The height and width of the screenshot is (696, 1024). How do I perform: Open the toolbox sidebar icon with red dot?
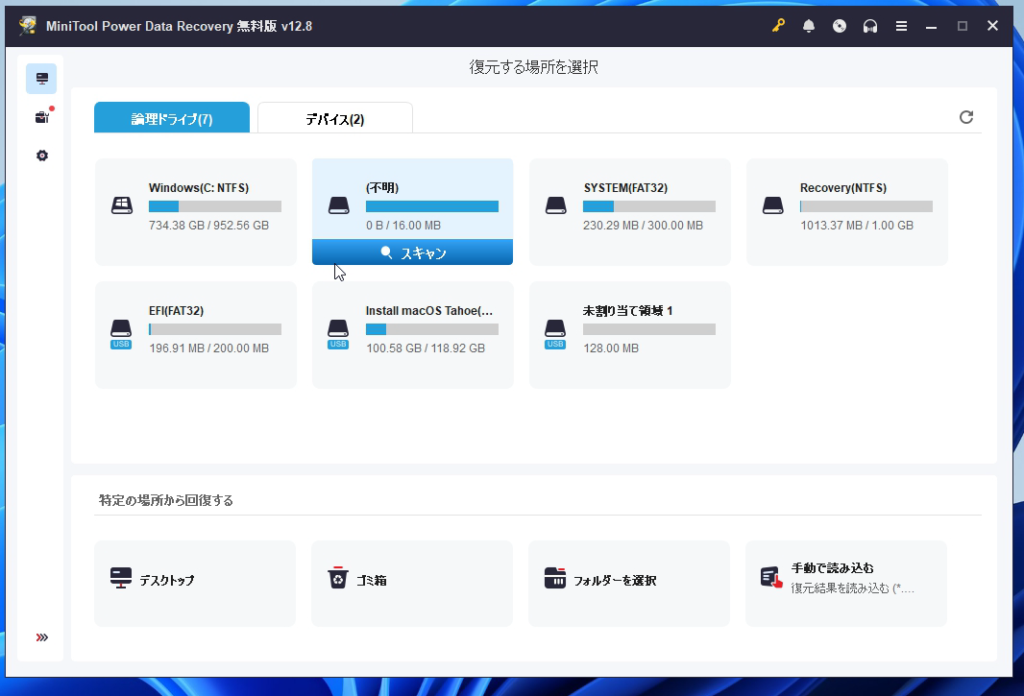click(41, 118)
